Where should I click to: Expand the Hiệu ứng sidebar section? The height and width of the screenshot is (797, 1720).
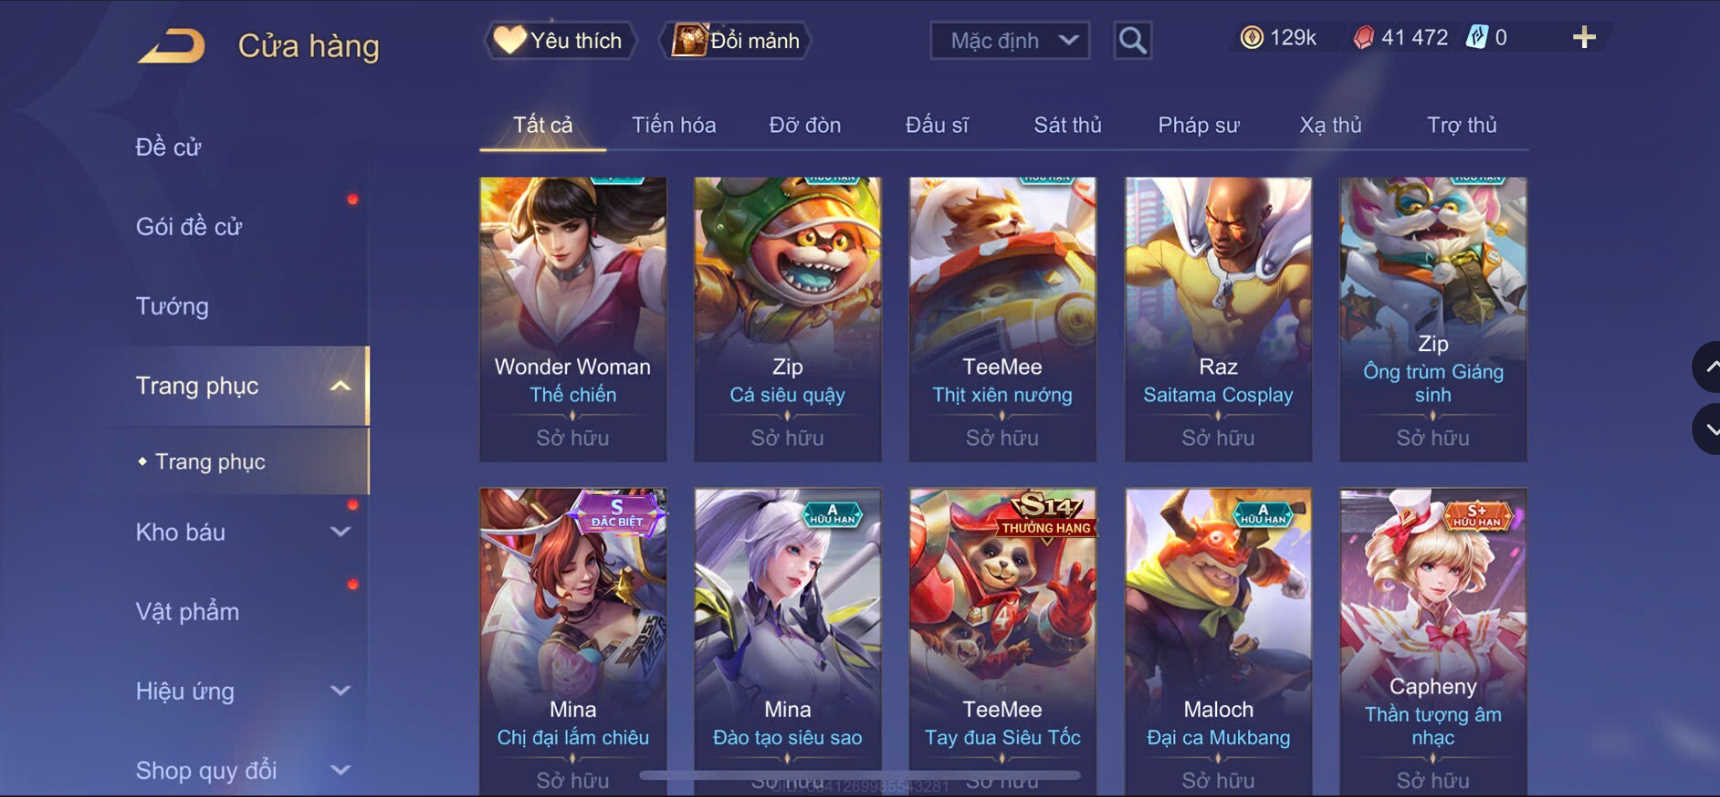(x=340, y=691)
